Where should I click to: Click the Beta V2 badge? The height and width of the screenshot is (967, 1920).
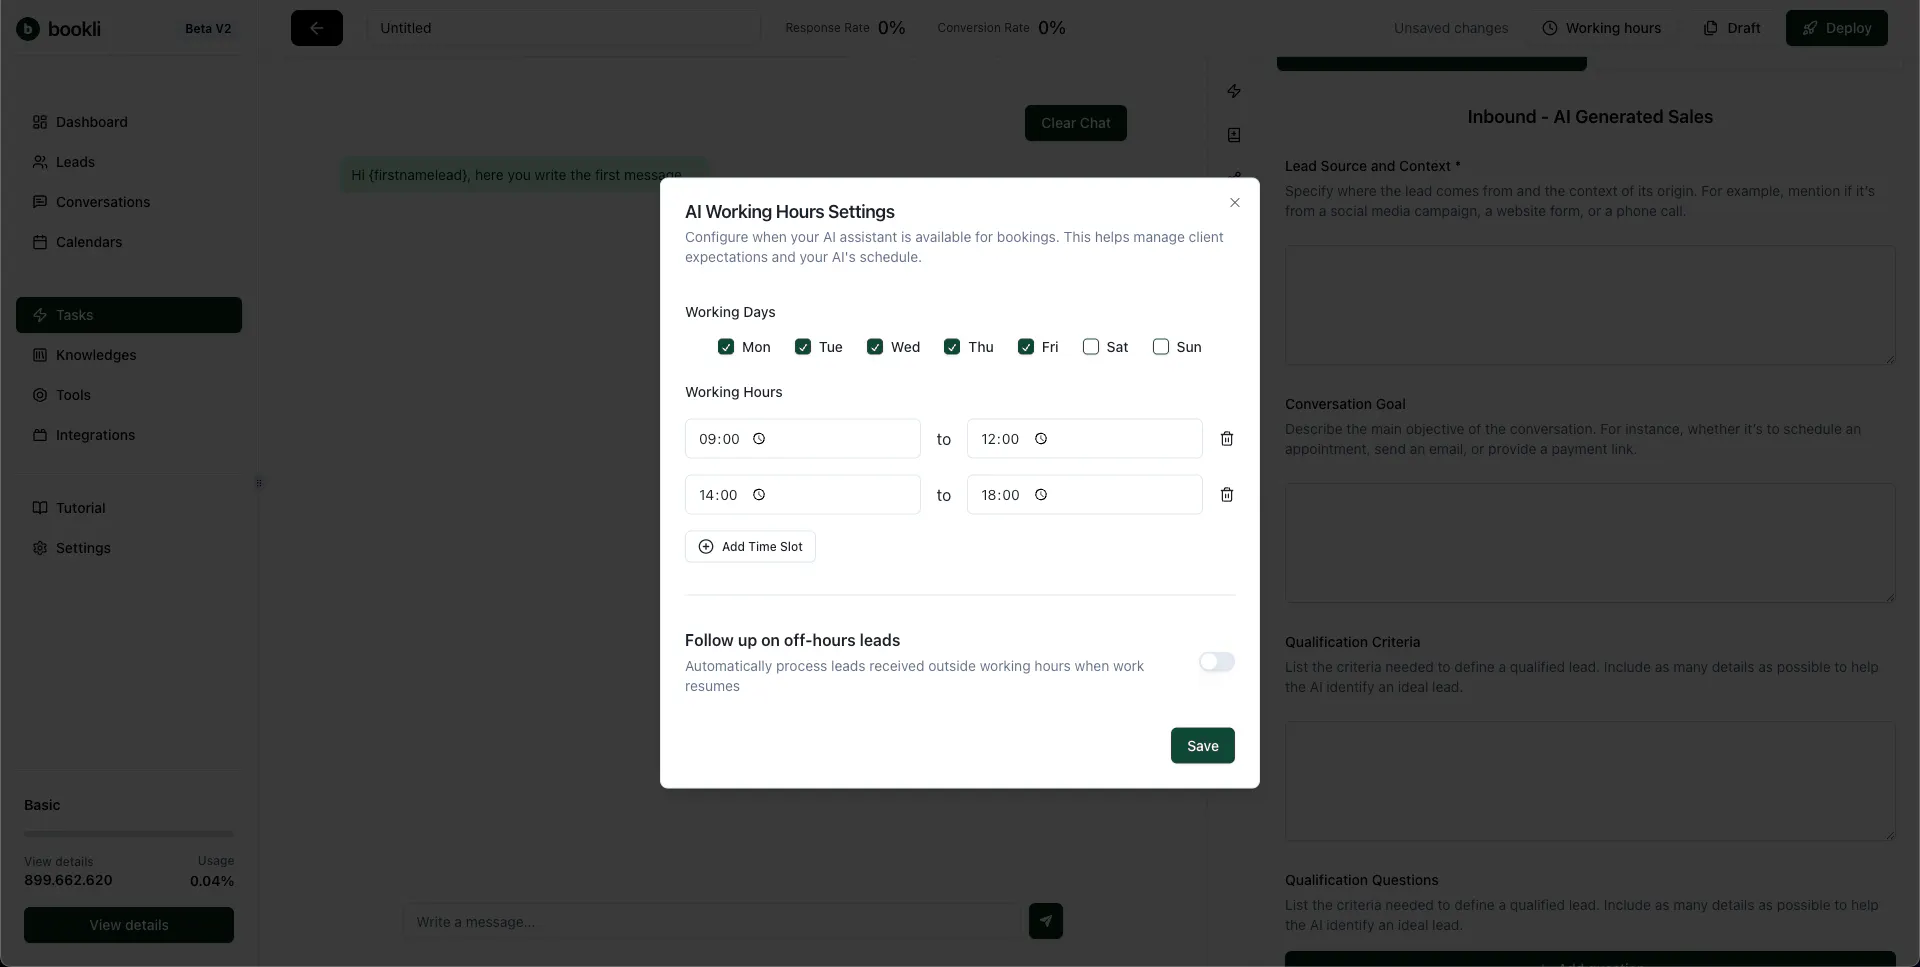[x=208, y=28]
